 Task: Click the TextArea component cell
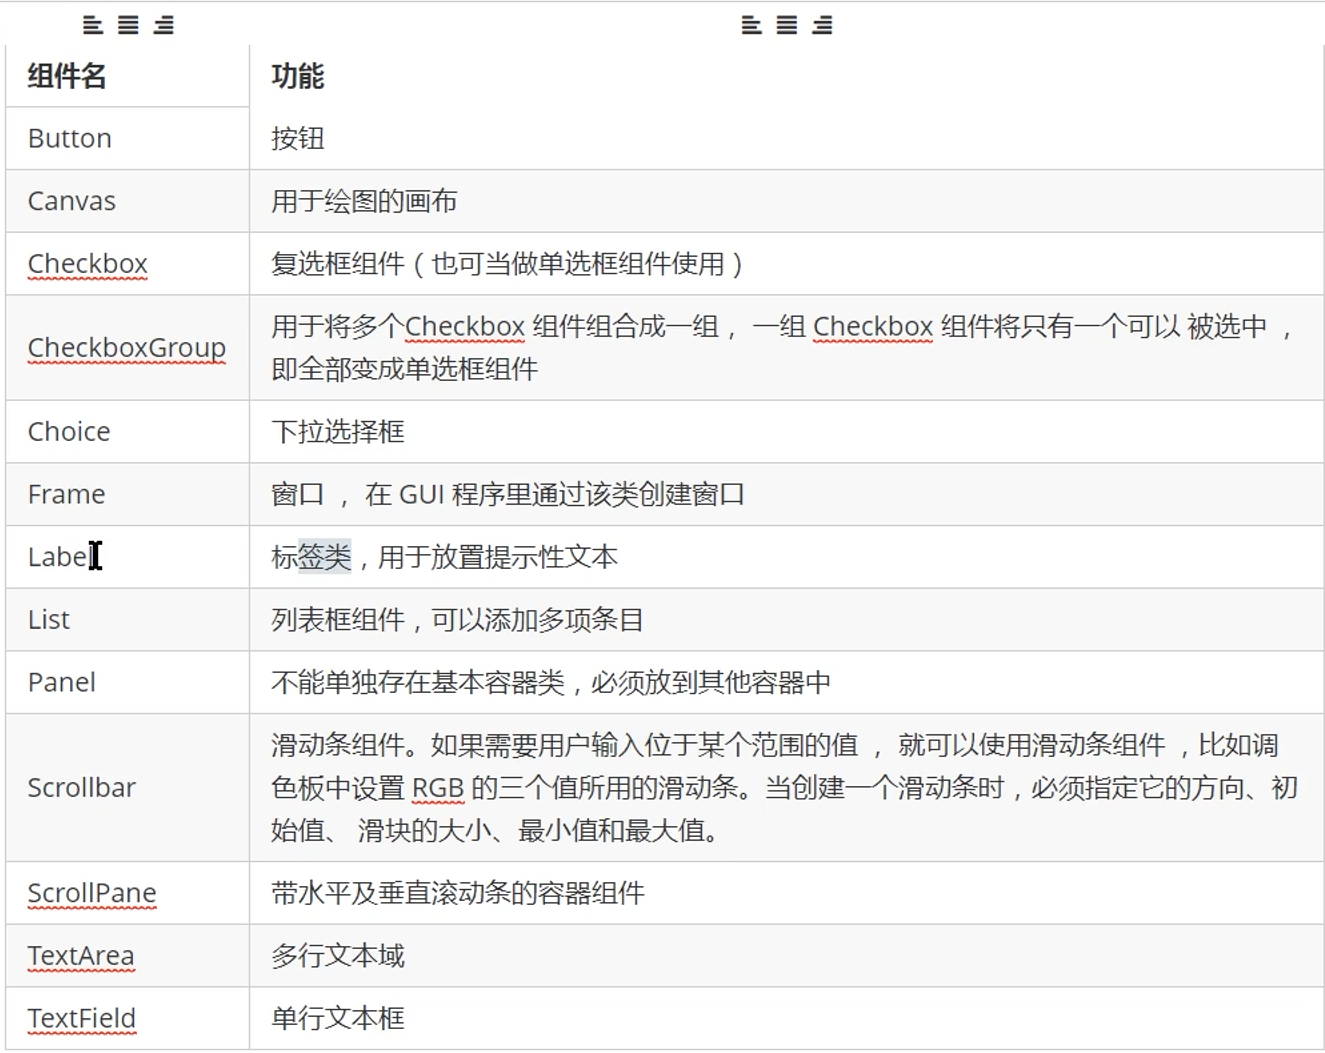127,956
